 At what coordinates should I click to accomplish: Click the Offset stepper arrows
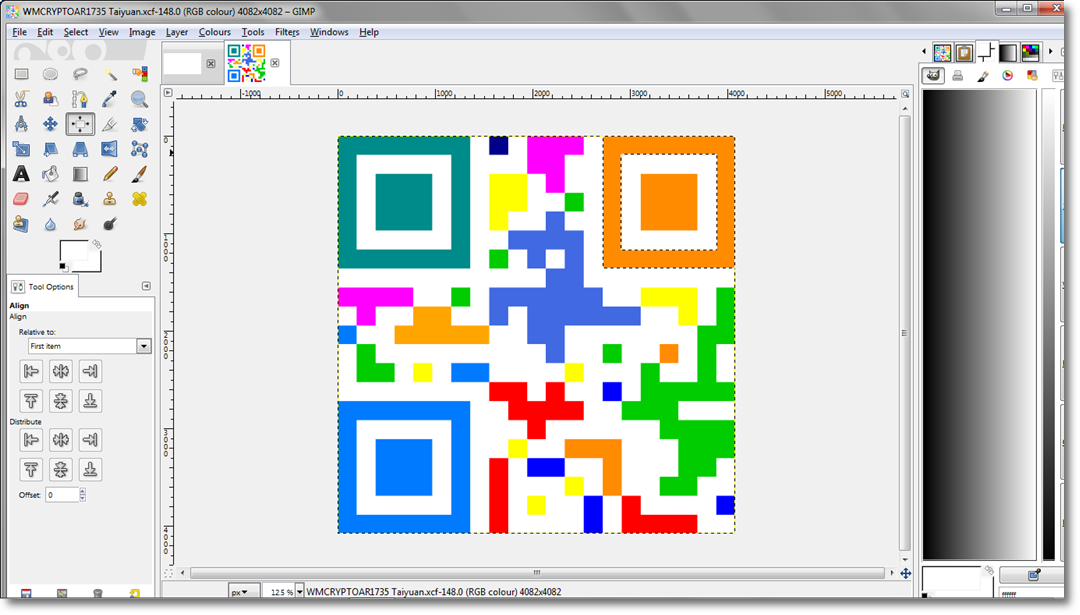coord(83,494)
